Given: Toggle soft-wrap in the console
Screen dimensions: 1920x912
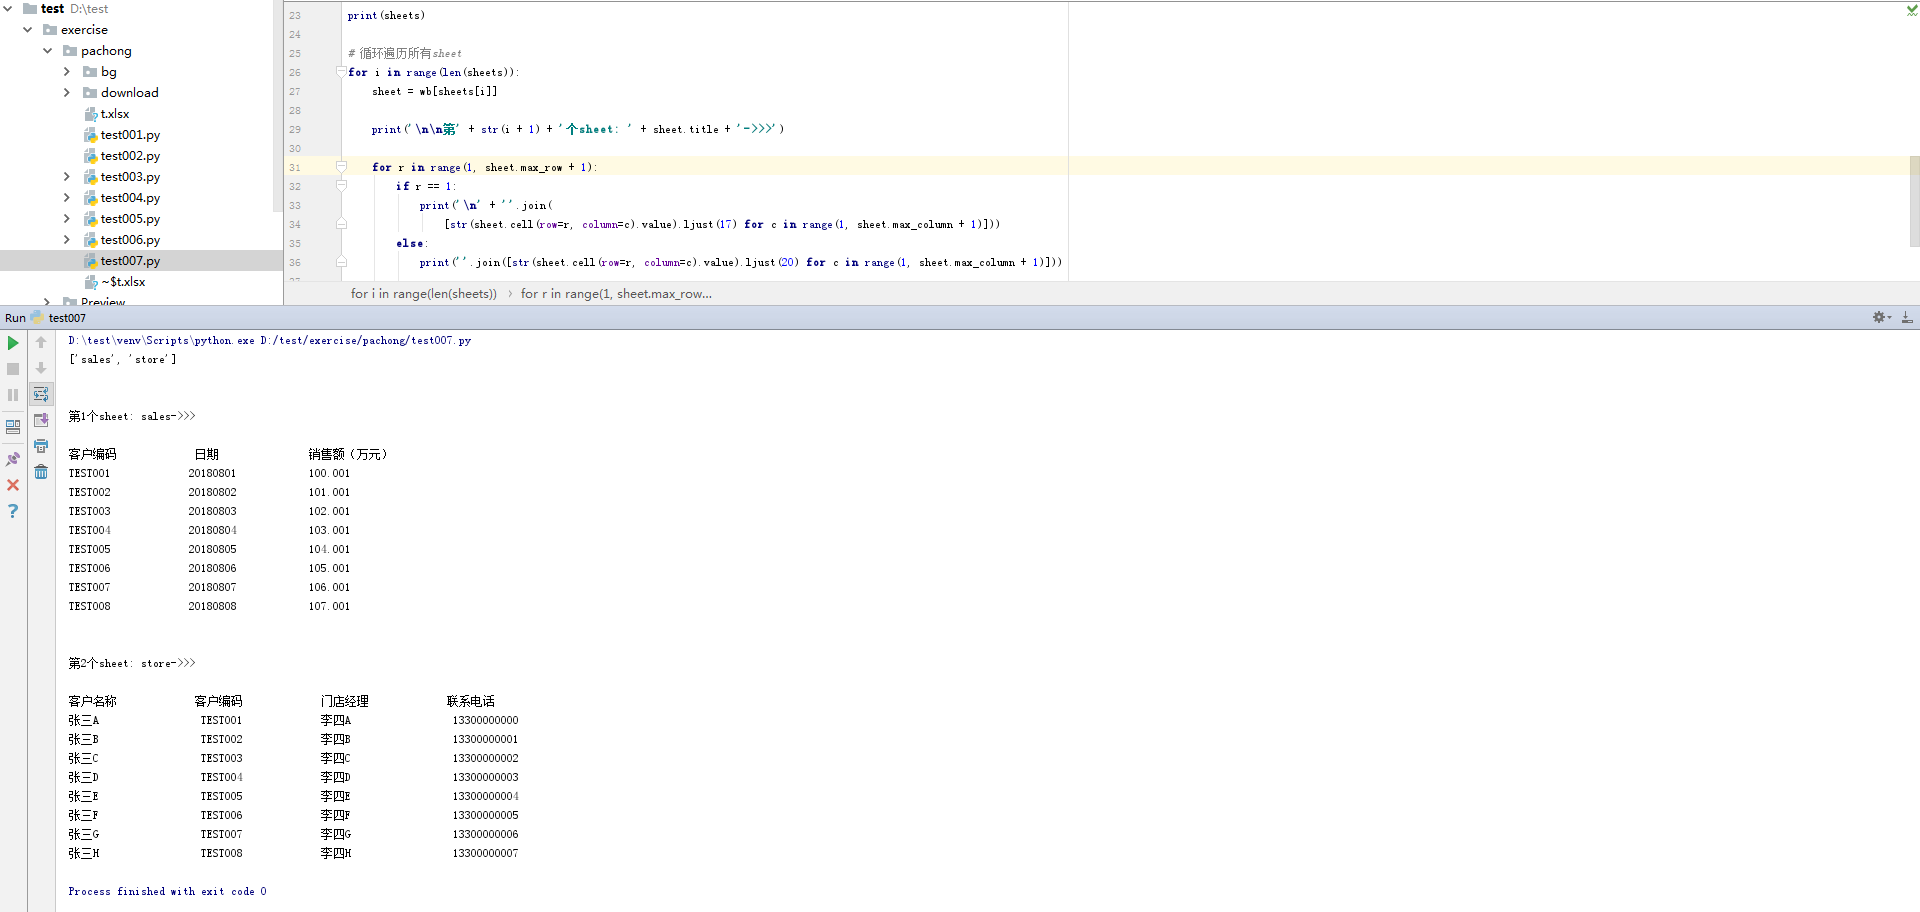Looking at the screenshot, I should (x=40, y=394).
